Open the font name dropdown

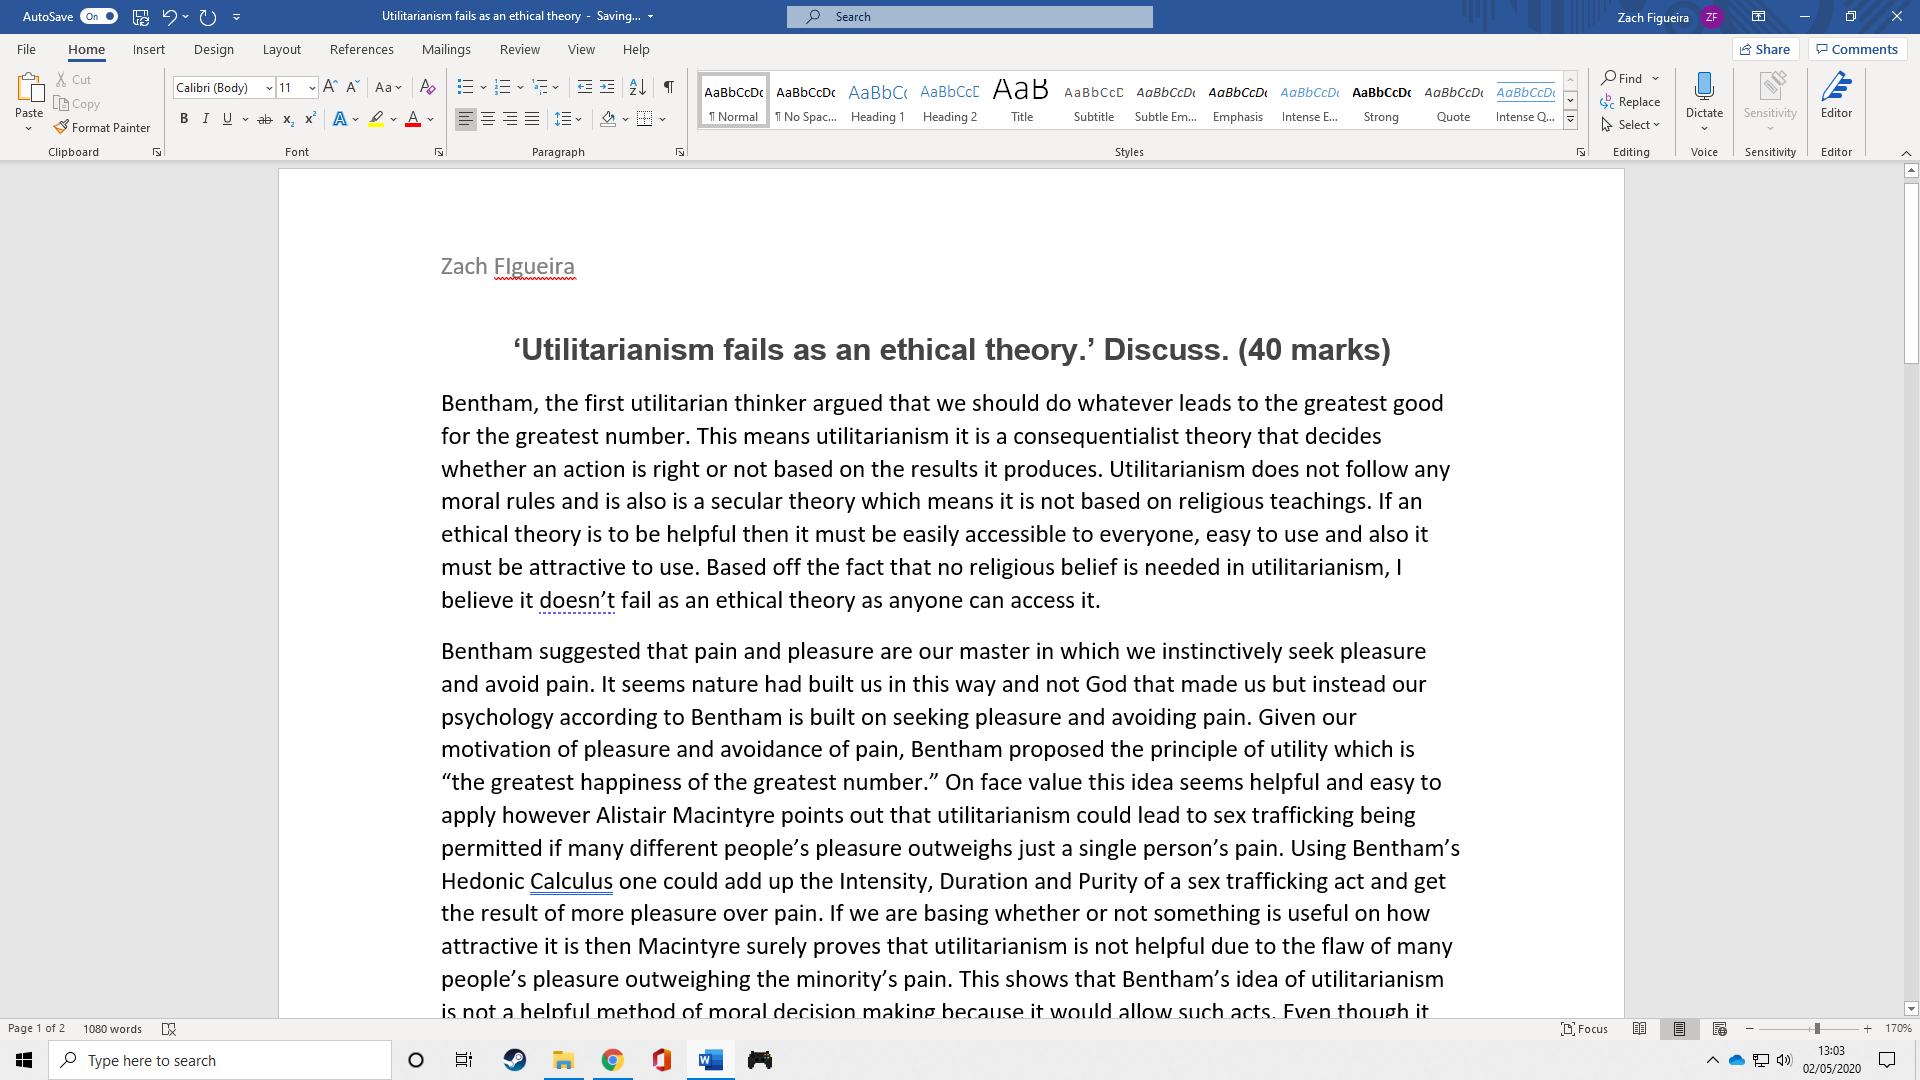click(269, 88)
